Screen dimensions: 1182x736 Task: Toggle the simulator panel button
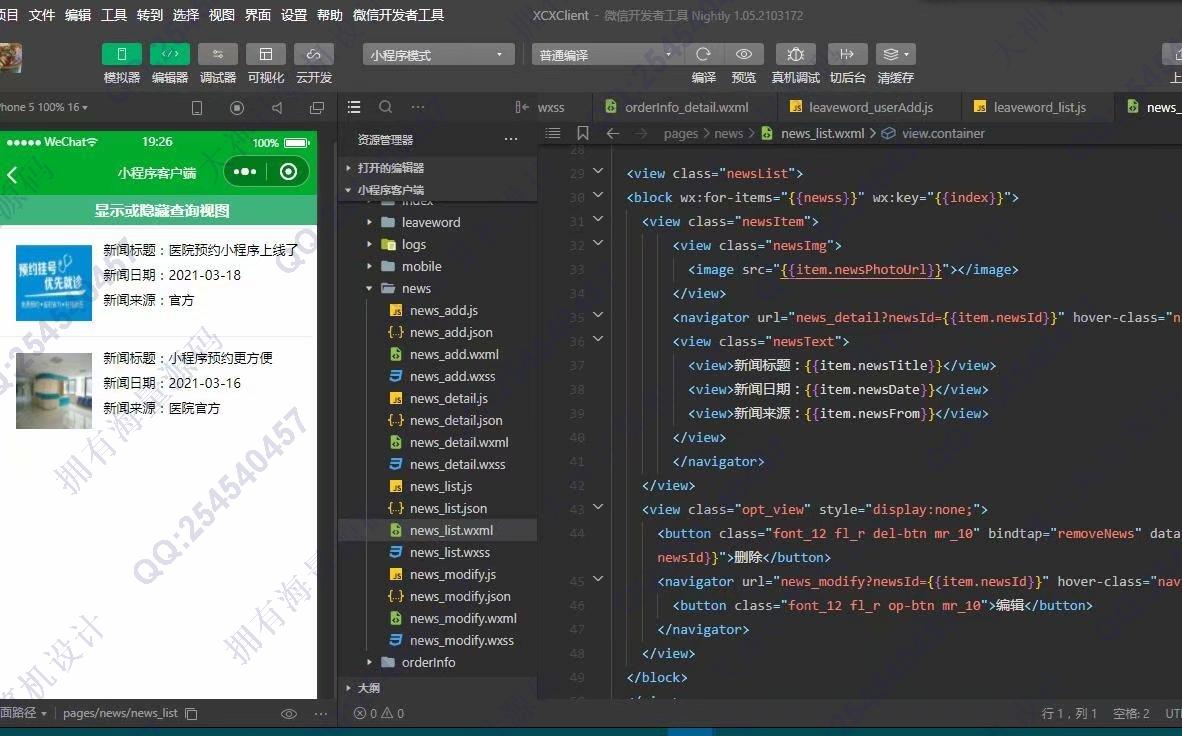[121, 55]
